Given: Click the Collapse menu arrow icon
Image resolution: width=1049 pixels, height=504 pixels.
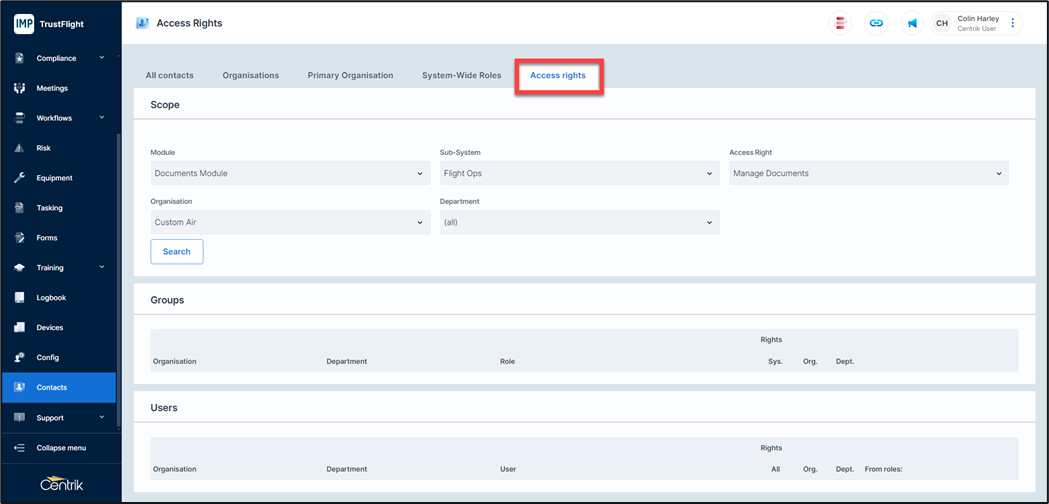Looking at the screenshot, I should click(19, 448).
